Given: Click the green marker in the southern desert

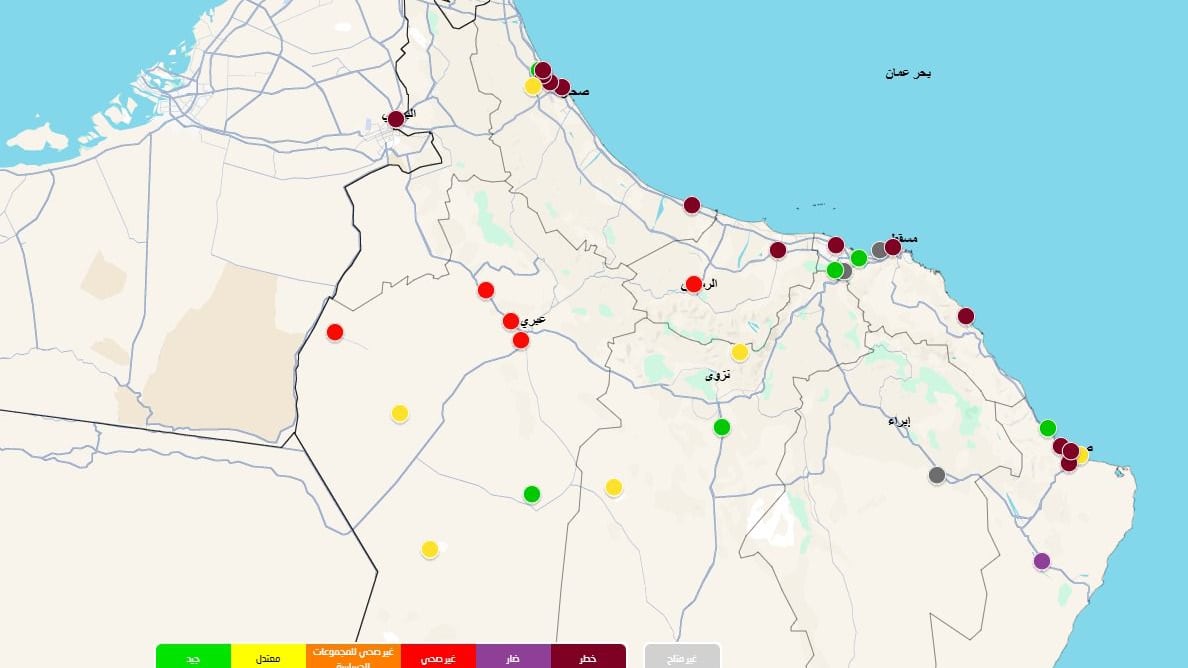Looking at the screenshot, I should pyautogui.click(x=532, y=494).
